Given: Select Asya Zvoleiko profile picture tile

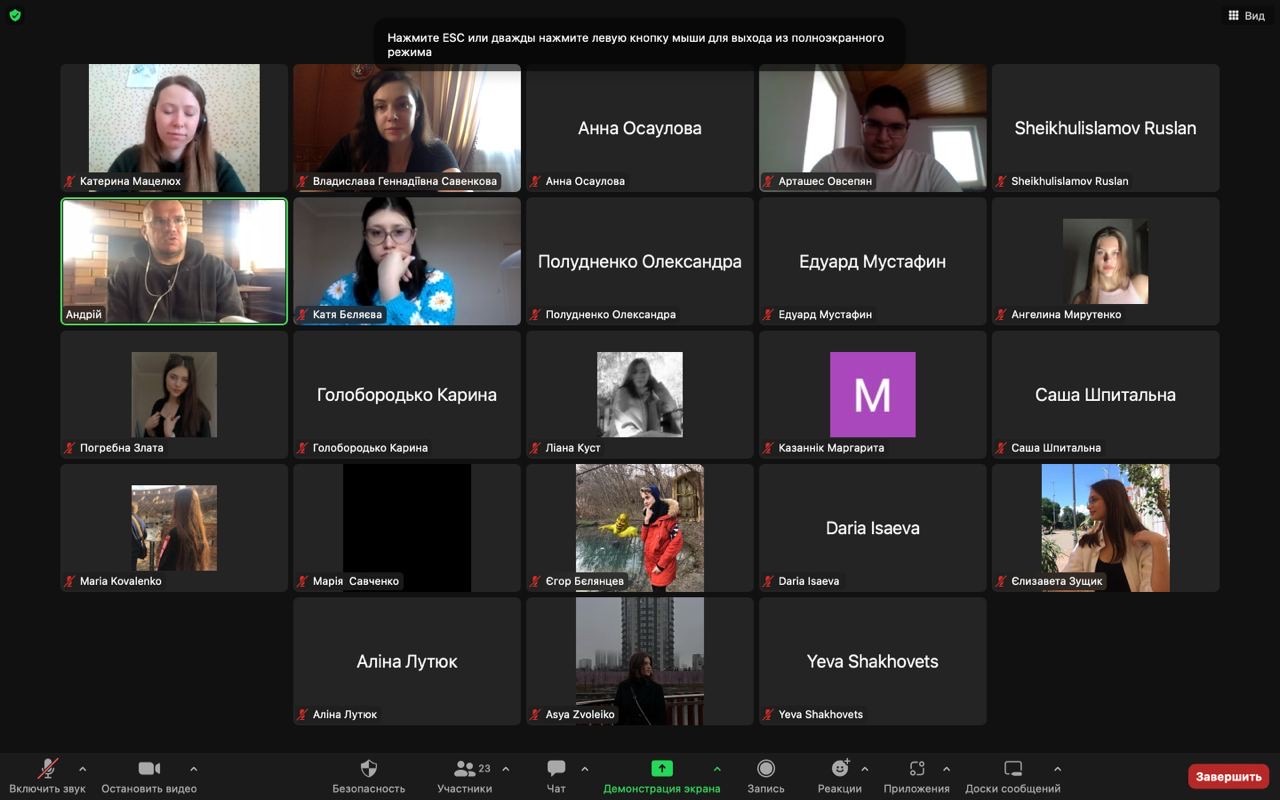Looking at the screenshot, I should click(640, 661).
